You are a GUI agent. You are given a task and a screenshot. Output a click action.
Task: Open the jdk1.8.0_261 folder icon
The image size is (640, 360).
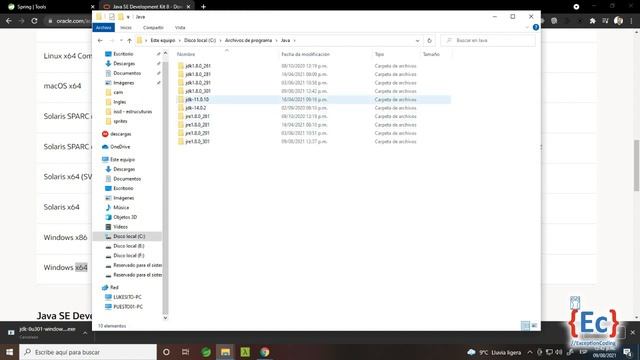(x=181, y=66)
